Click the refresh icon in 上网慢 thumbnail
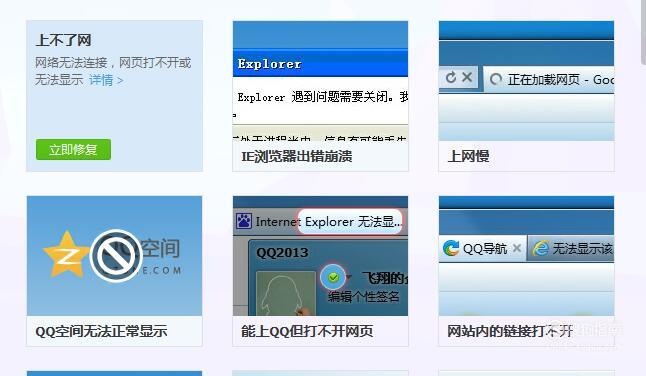 click(x=451, y=77)
